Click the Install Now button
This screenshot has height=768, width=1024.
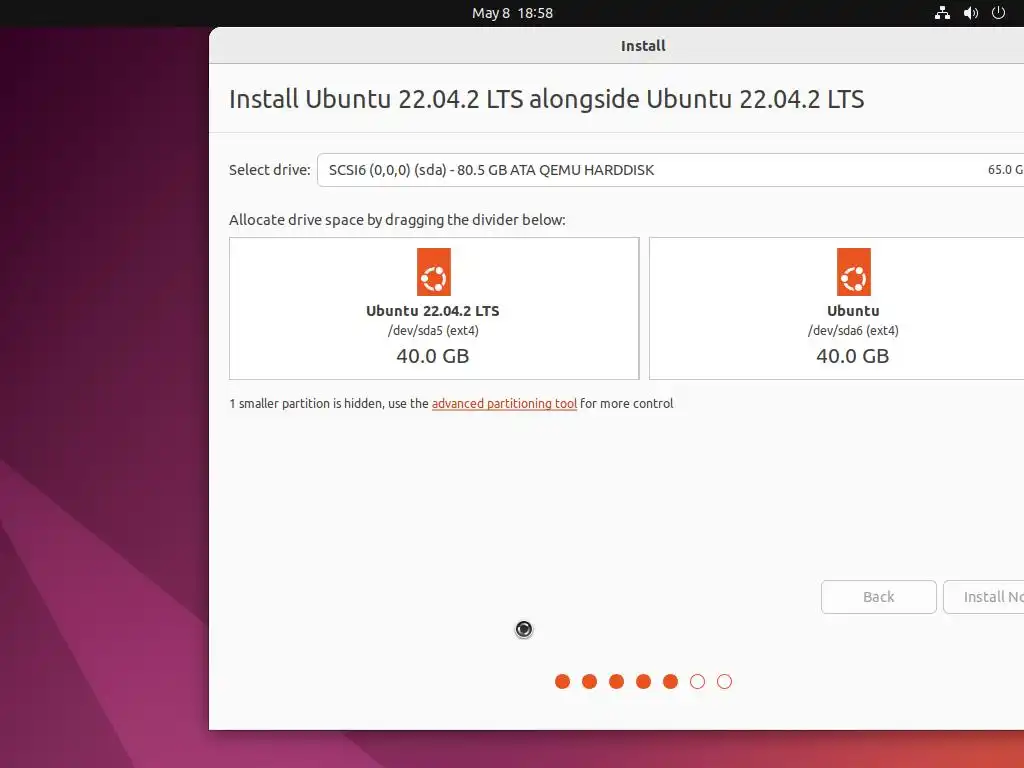(984, 597)
